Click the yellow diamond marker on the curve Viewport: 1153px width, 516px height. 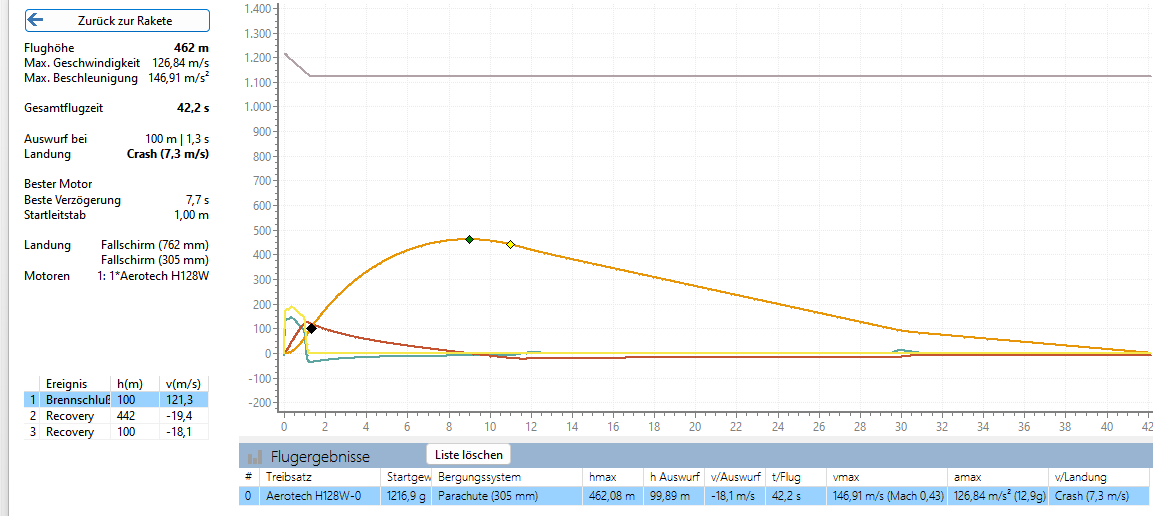click(x=510, y=244)
